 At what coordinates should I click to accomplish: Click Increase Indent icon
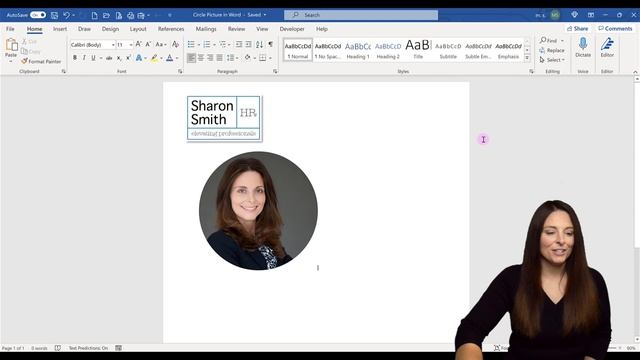[x=248, y=44]
